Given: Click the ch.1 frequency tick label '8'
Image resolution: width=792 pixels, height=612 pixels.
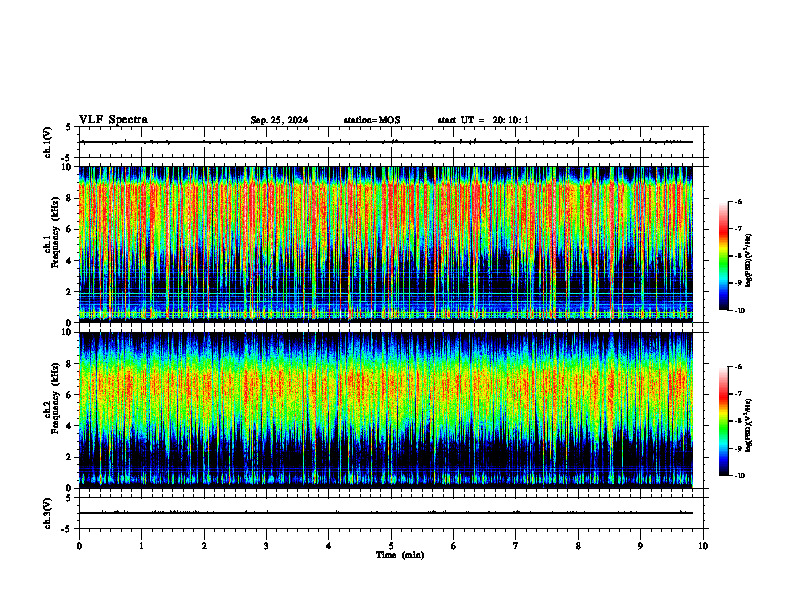Looking at the screenshot, I should (x=70, y=198).
